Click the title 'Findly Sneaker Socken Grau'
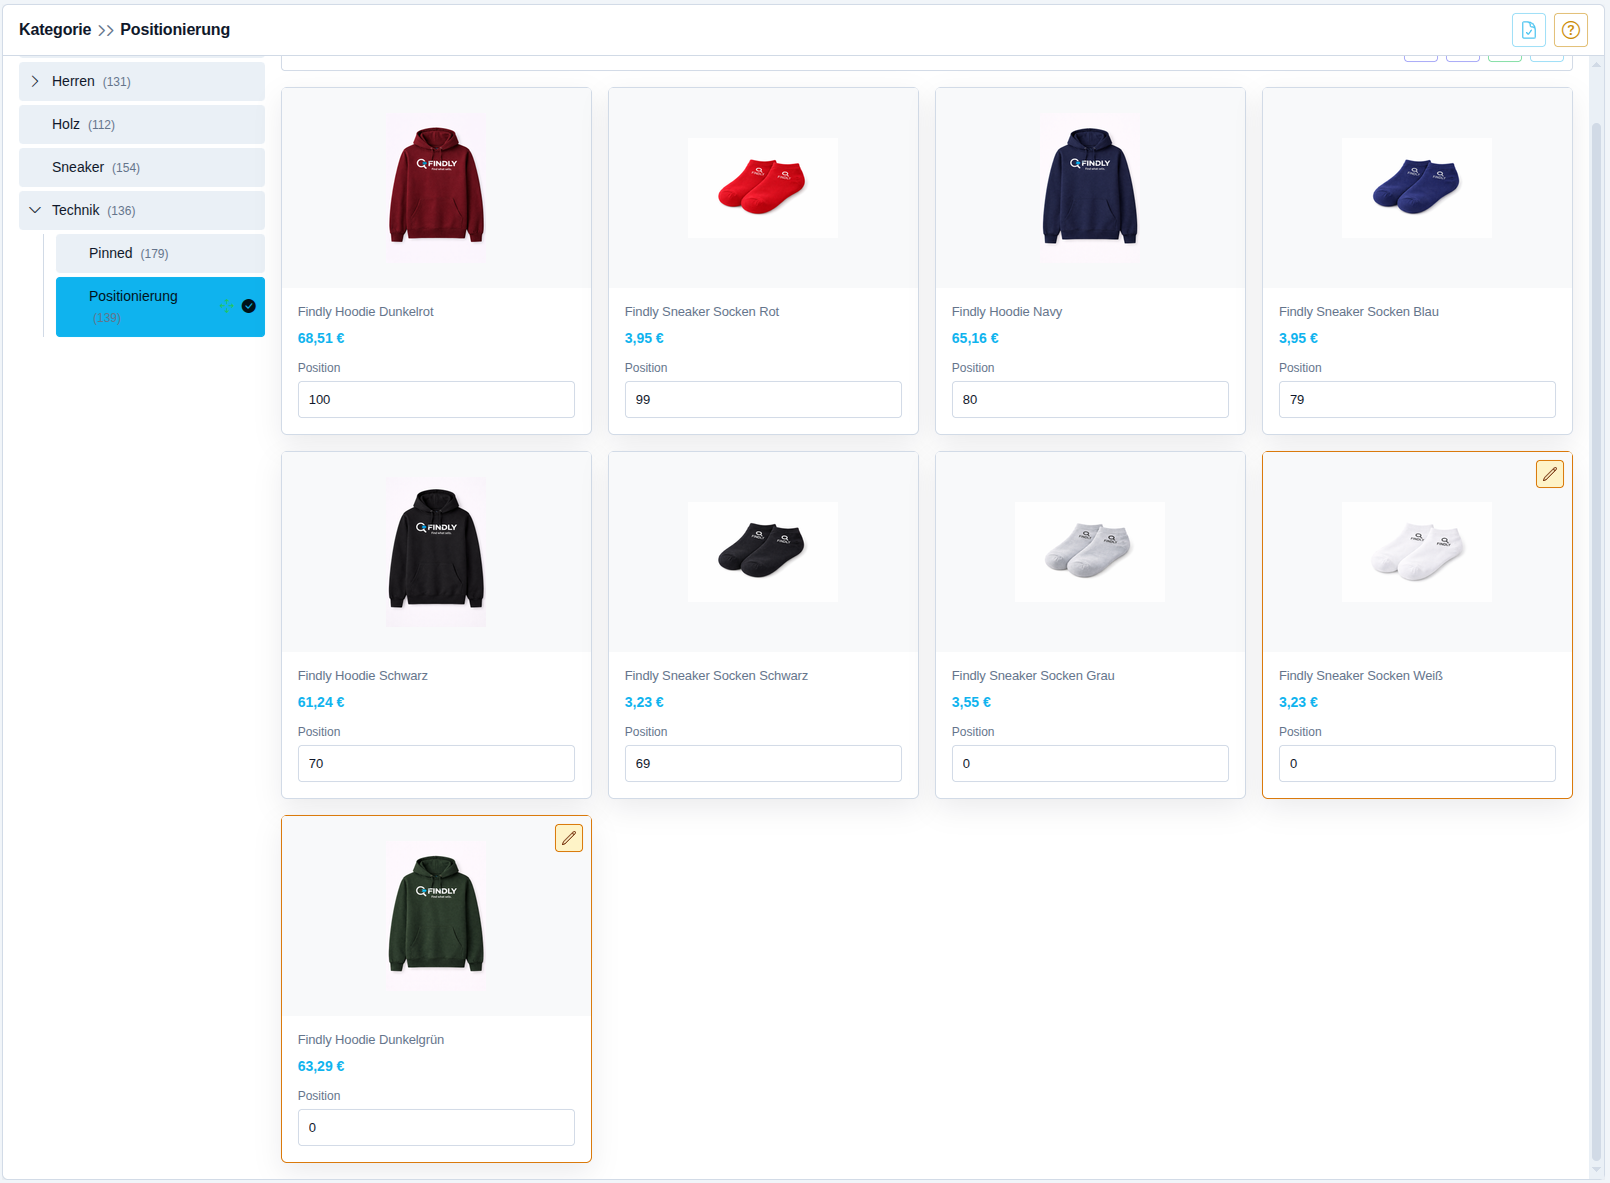1610x1183 pixels. [x=1033, y=676]
